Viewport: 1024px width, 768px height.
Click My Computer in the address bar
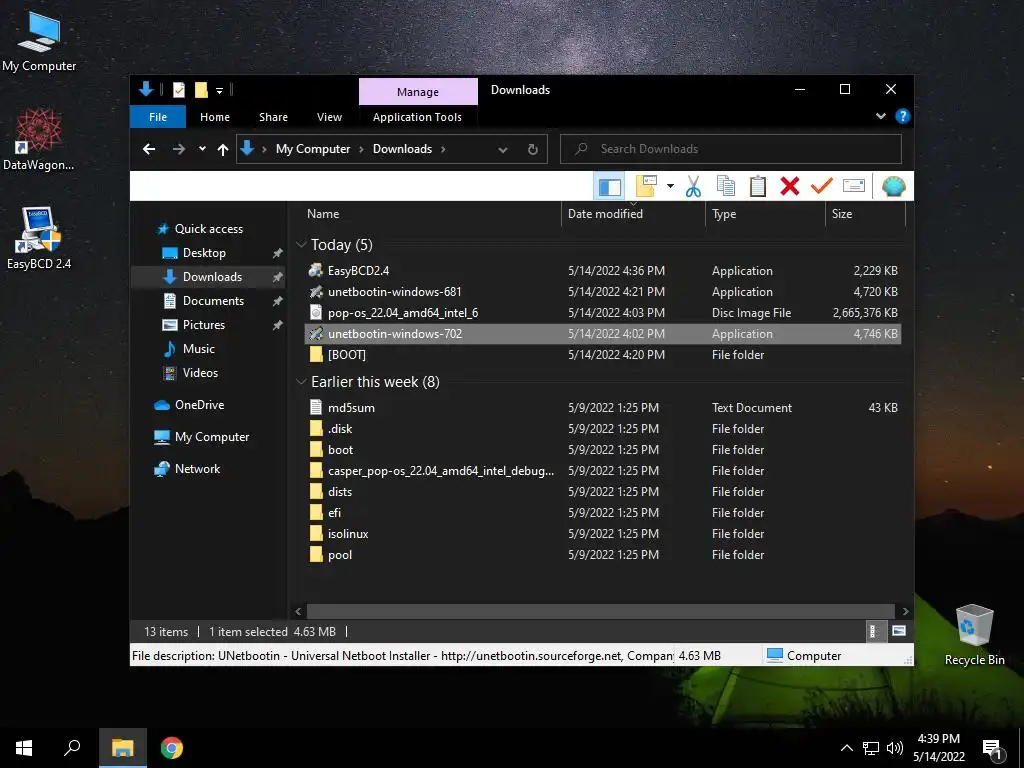tap(313, 149)
